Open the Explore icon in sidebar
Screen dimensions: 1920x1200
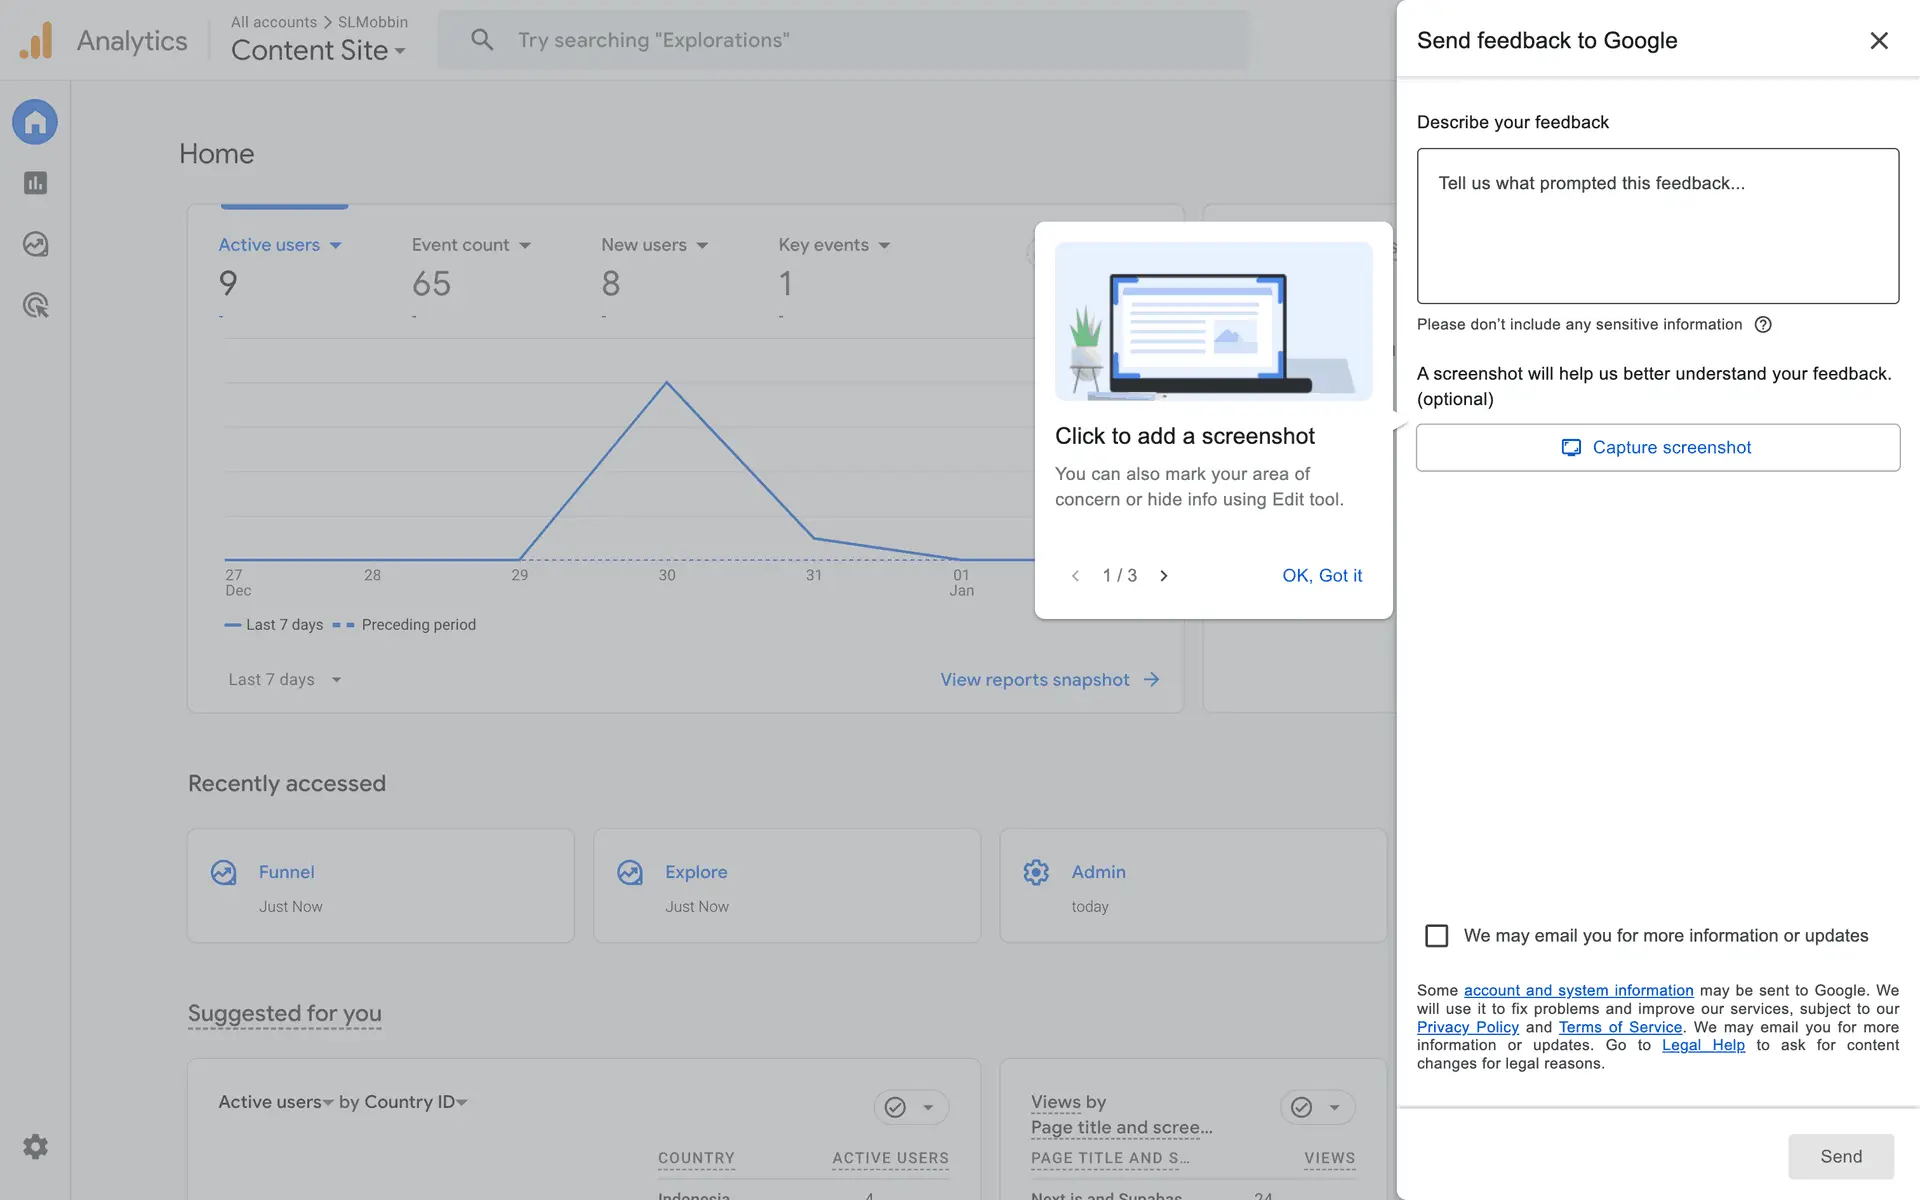coord(35,244)
